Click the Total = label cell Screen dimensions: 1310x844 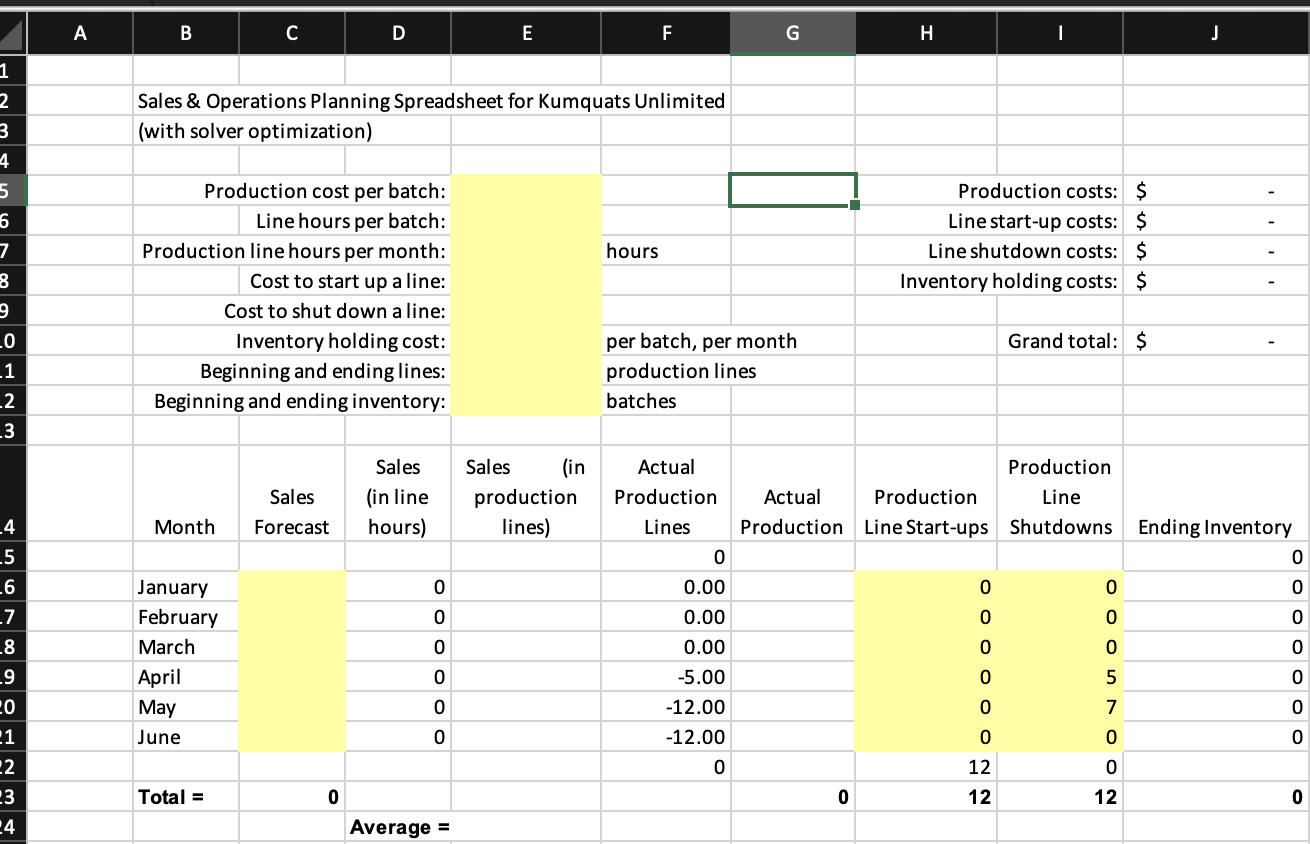pyautogui.click(x=185, y=797)
